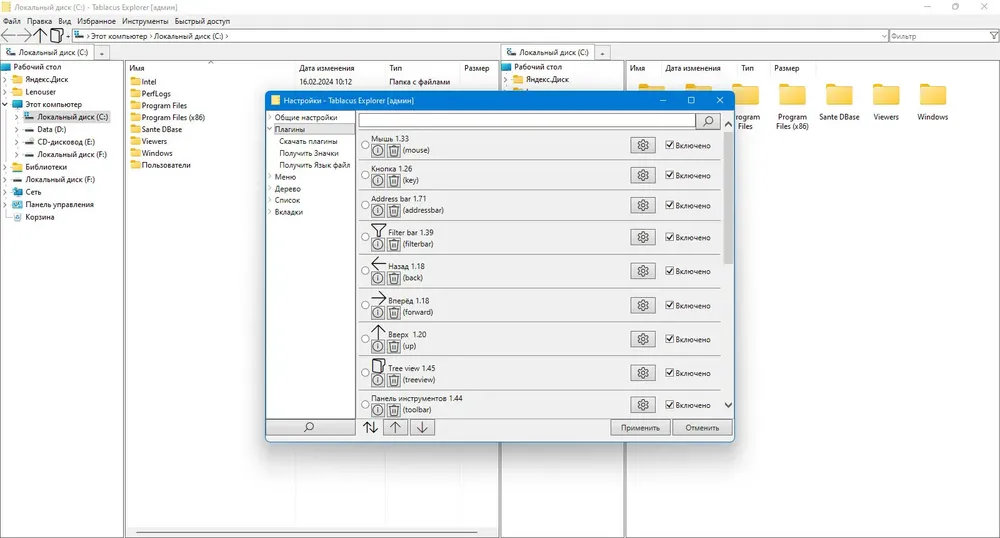Move selected plugin up with arrow button

click(395, 428)
